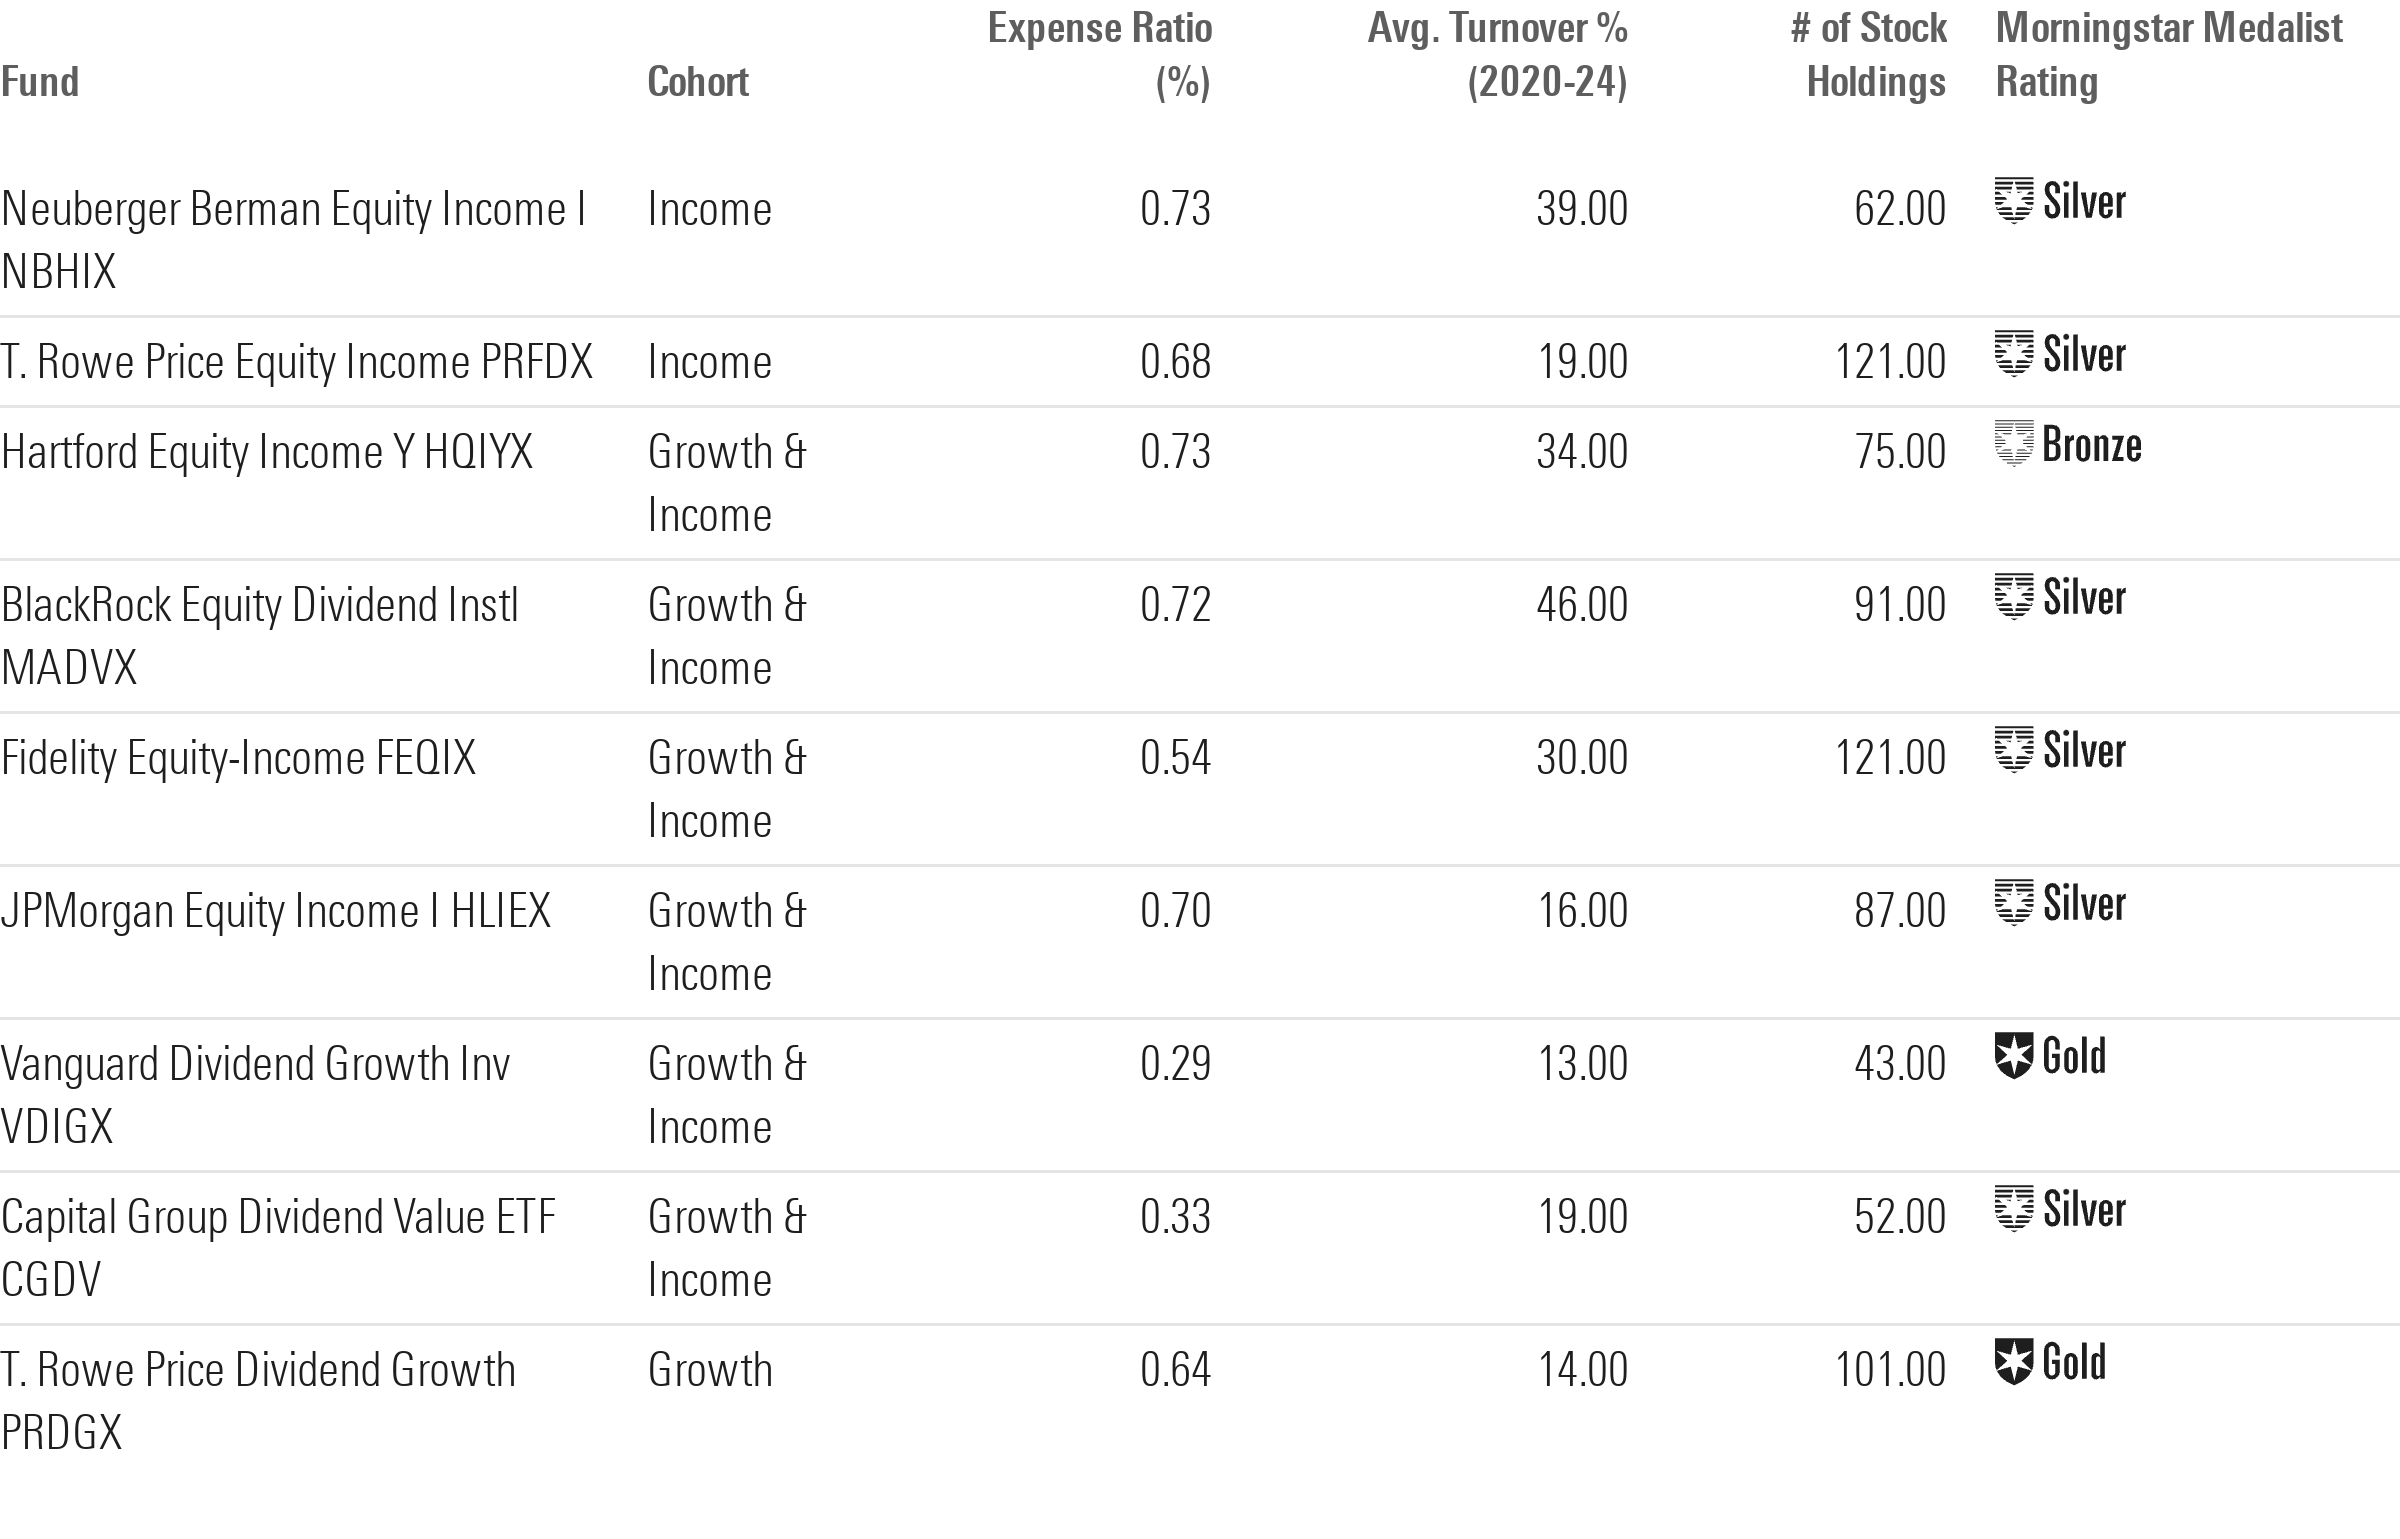Screen dimensions: 2400x1539
Task: Click Bronze medal icon for Hartford Equity Income
Action: pos(2013,444)
